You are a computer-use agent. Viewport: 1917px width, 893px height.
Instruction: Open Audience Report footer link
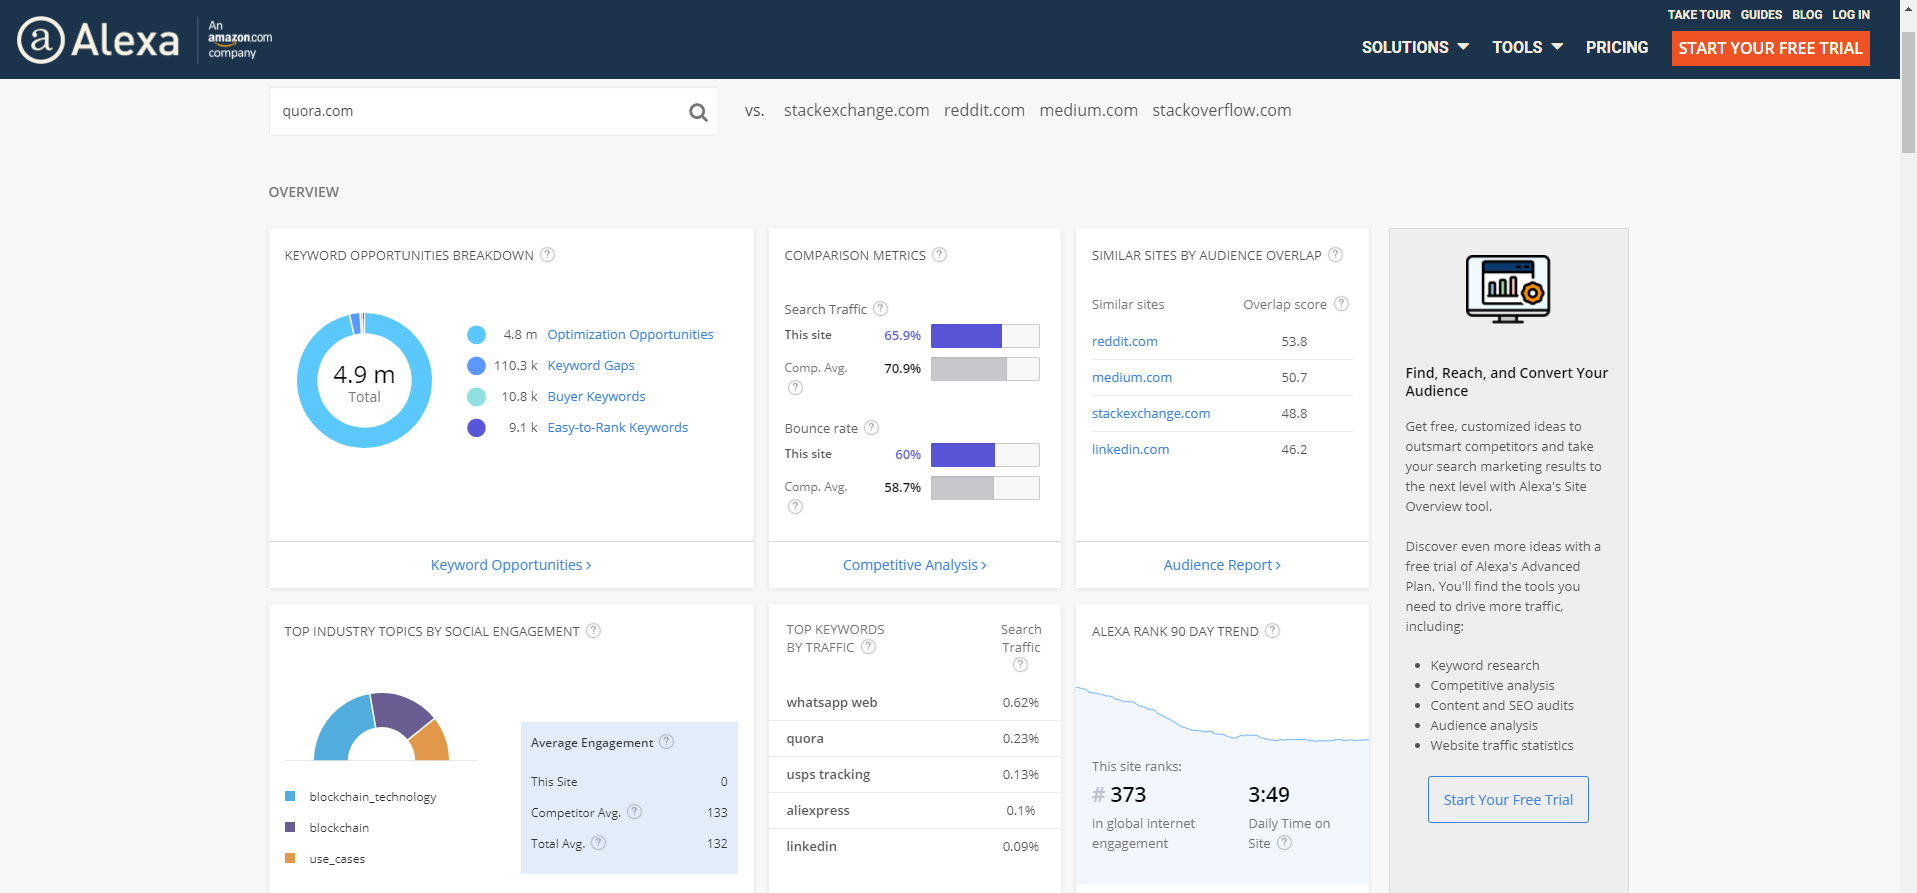tap(1222, 565)
